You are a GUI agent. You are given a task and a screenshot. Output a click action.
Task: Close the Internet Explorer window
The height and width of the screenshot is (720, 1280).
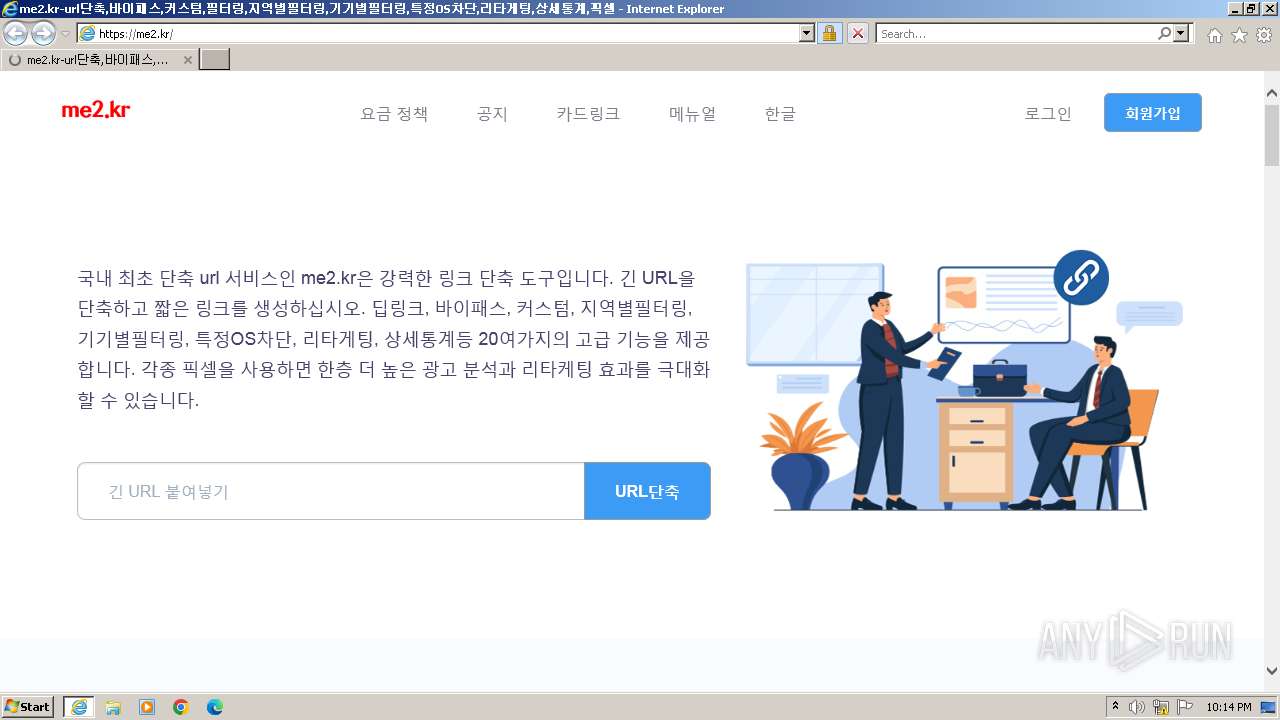point(1268,9)
